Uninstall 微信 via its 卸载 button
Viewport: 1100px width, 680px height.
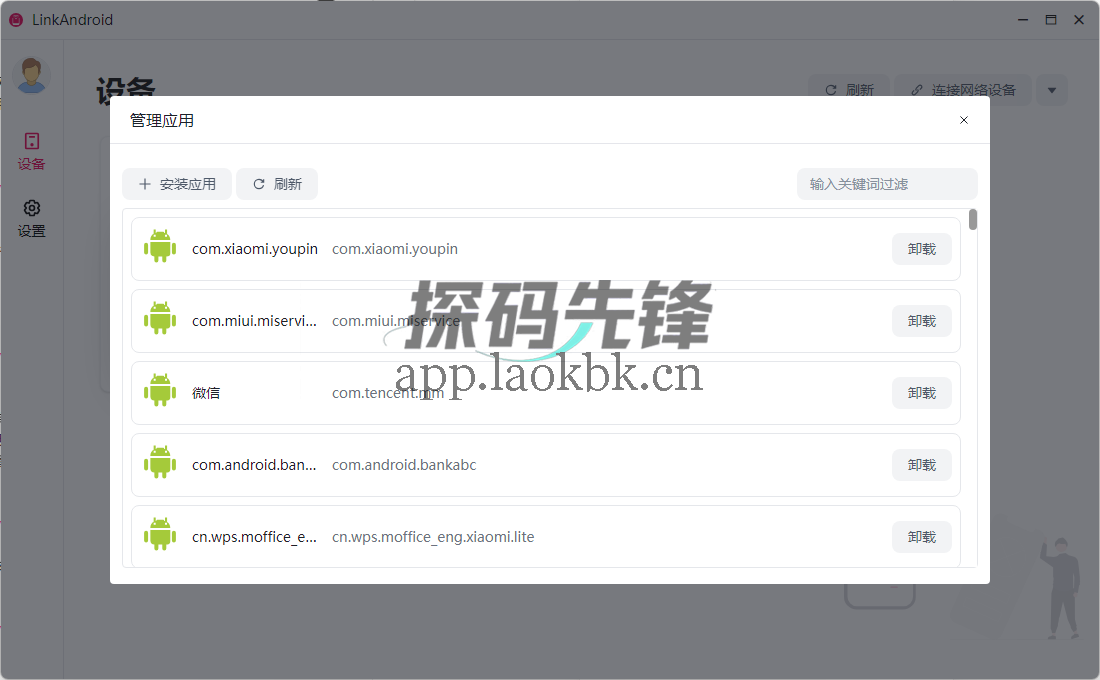point(922,393)
